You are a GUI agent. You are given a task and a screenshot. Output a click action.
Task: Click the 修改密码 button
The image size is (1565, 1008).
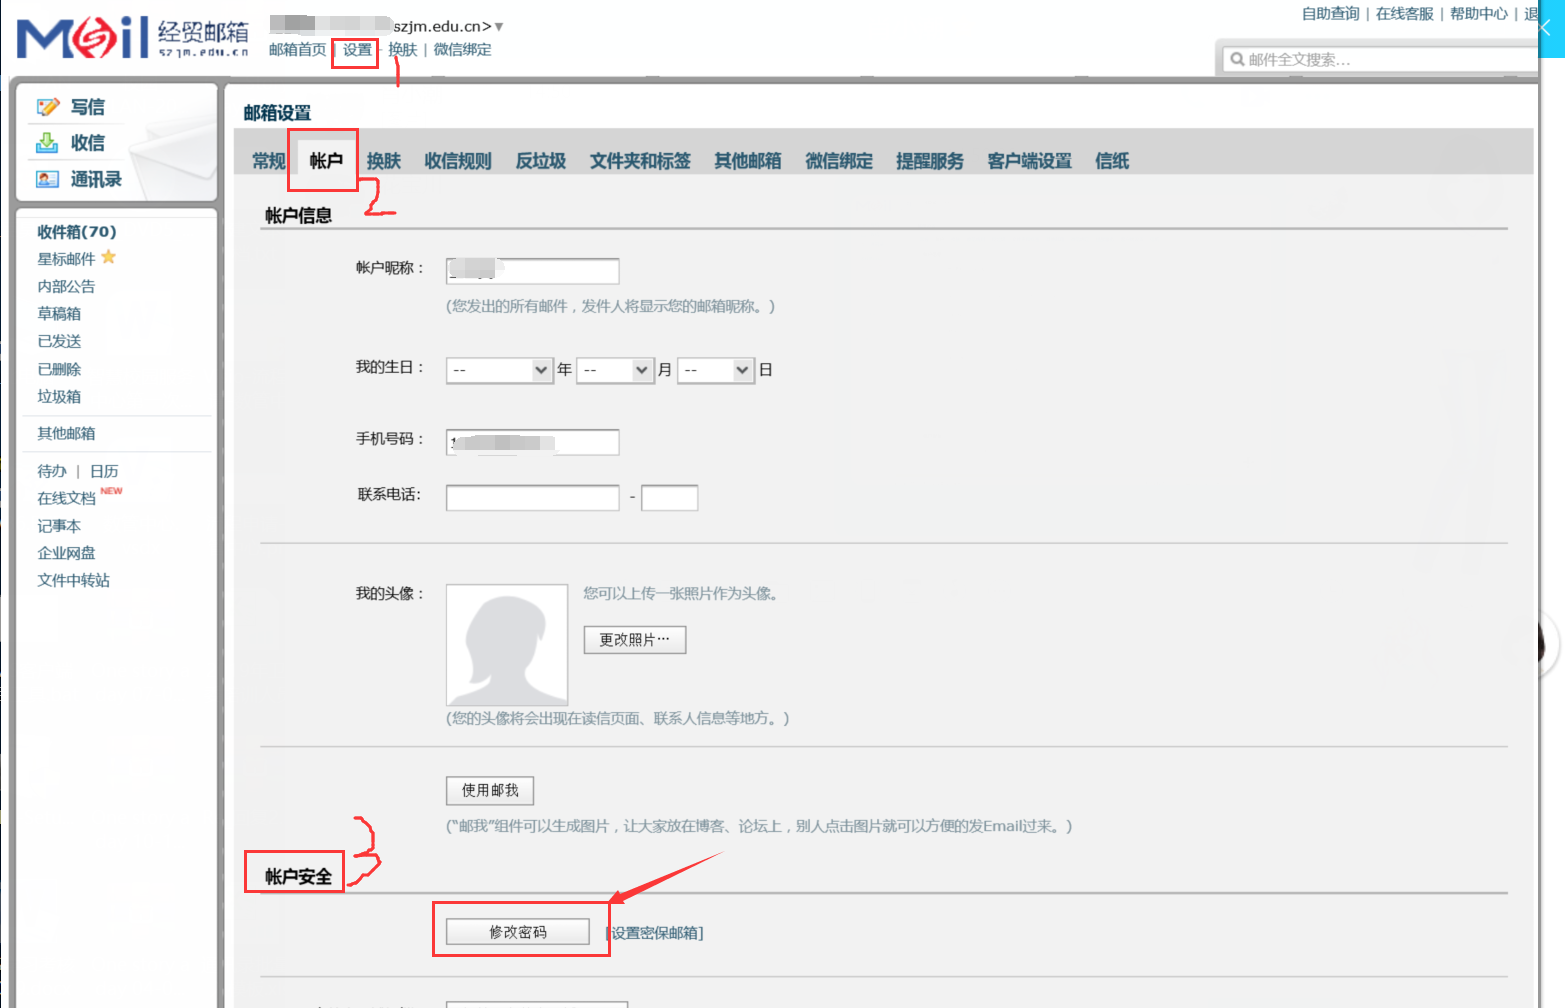point(517,931)
